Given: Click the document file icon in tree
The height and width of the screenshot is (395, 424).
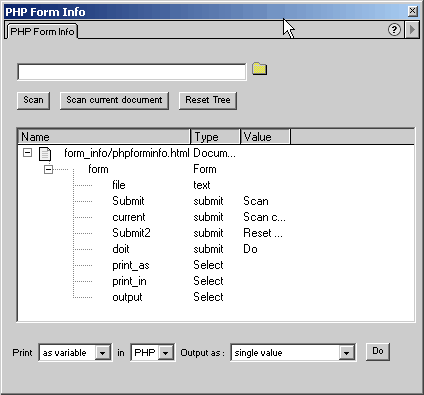Looking at the screenshot, I should 45,153.
